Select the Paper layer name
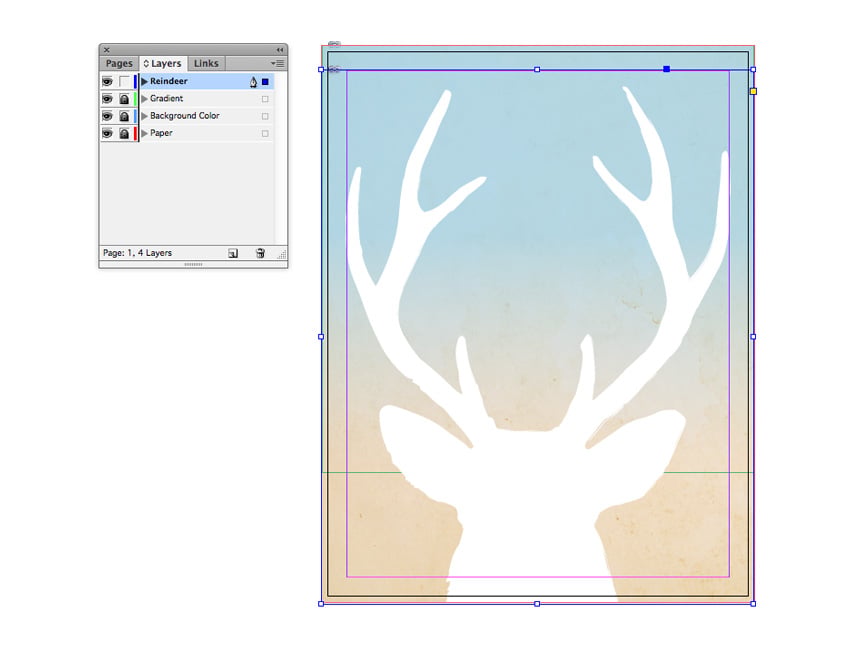 click(x=161, y=133)
